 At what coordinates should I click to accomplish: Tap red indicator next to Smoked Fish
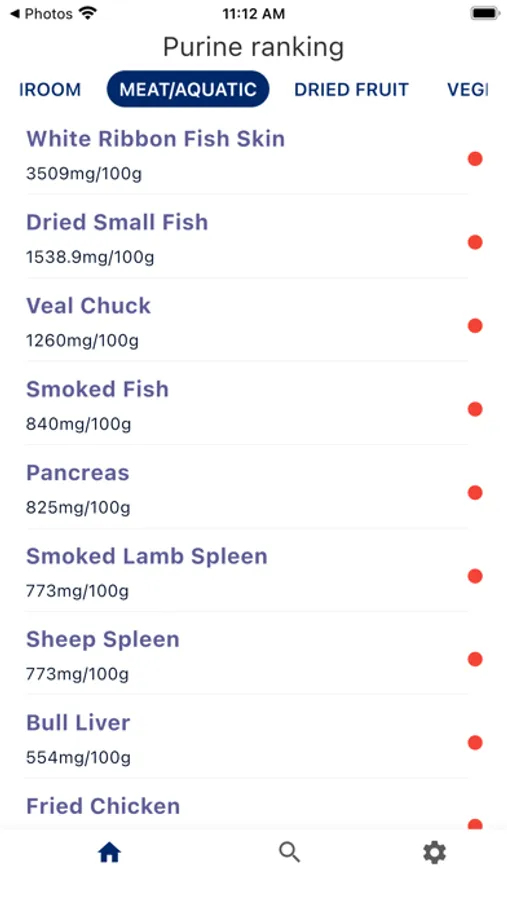coord(475,409)
